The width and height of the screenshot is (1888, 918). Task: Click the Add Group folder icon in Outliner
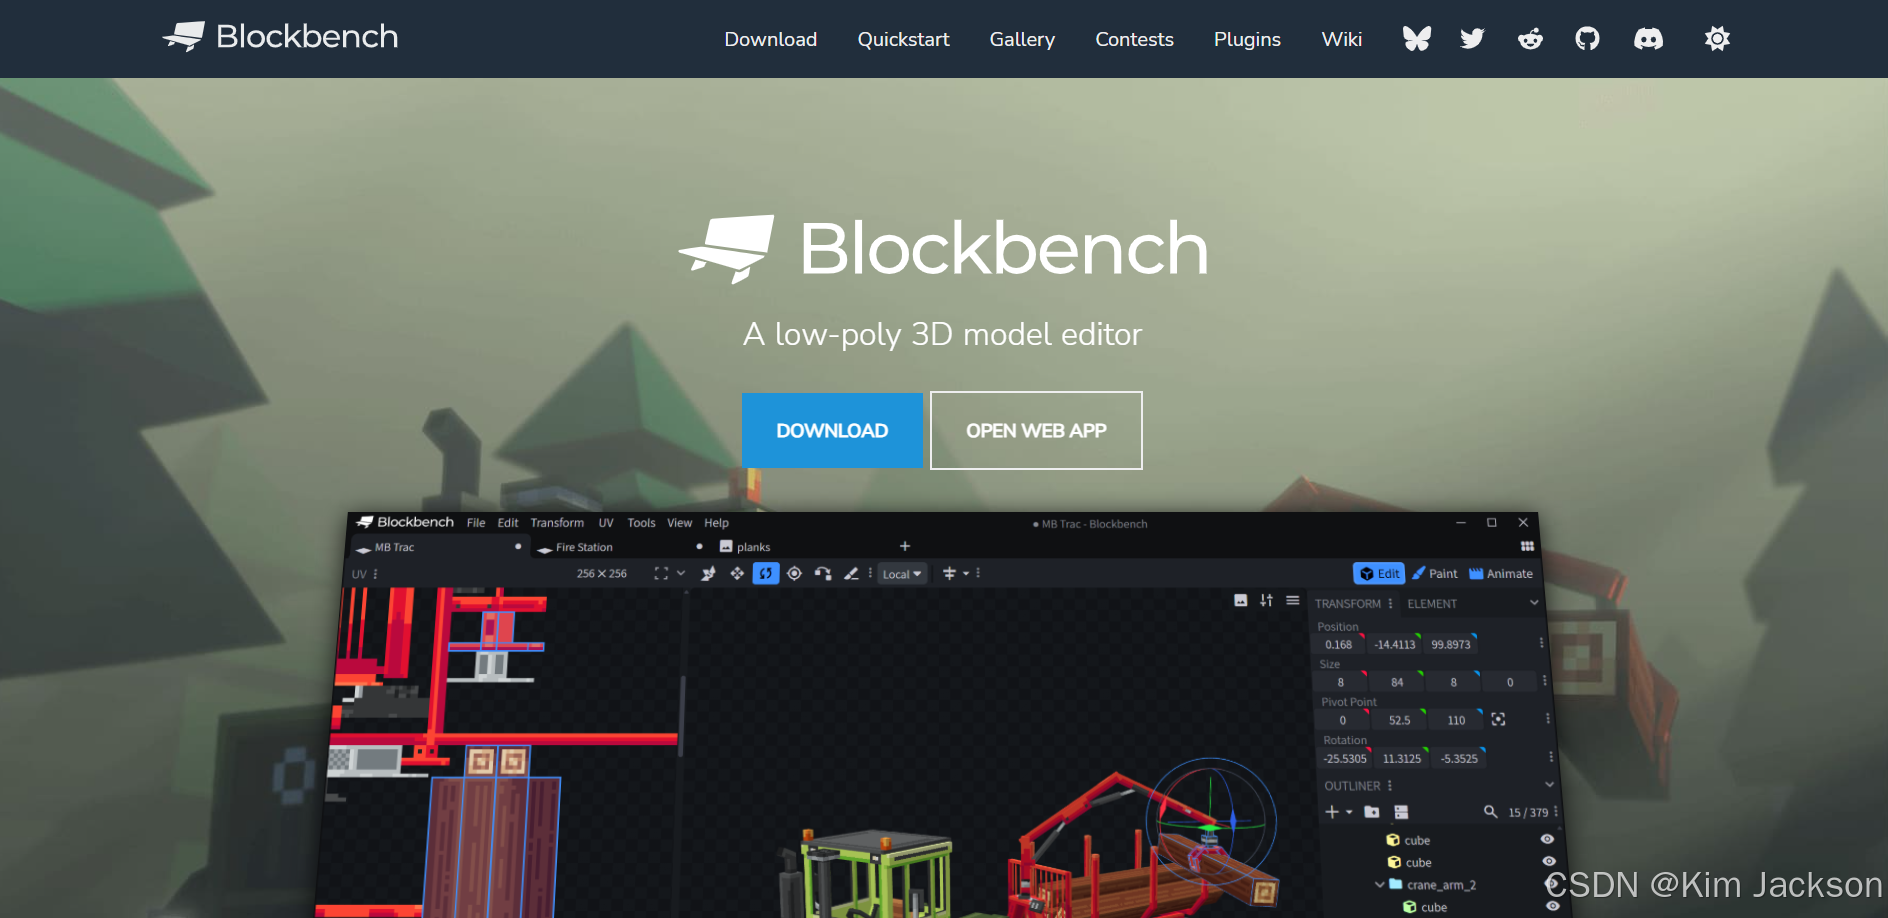pyautogui.click(x=1372, y=812)
